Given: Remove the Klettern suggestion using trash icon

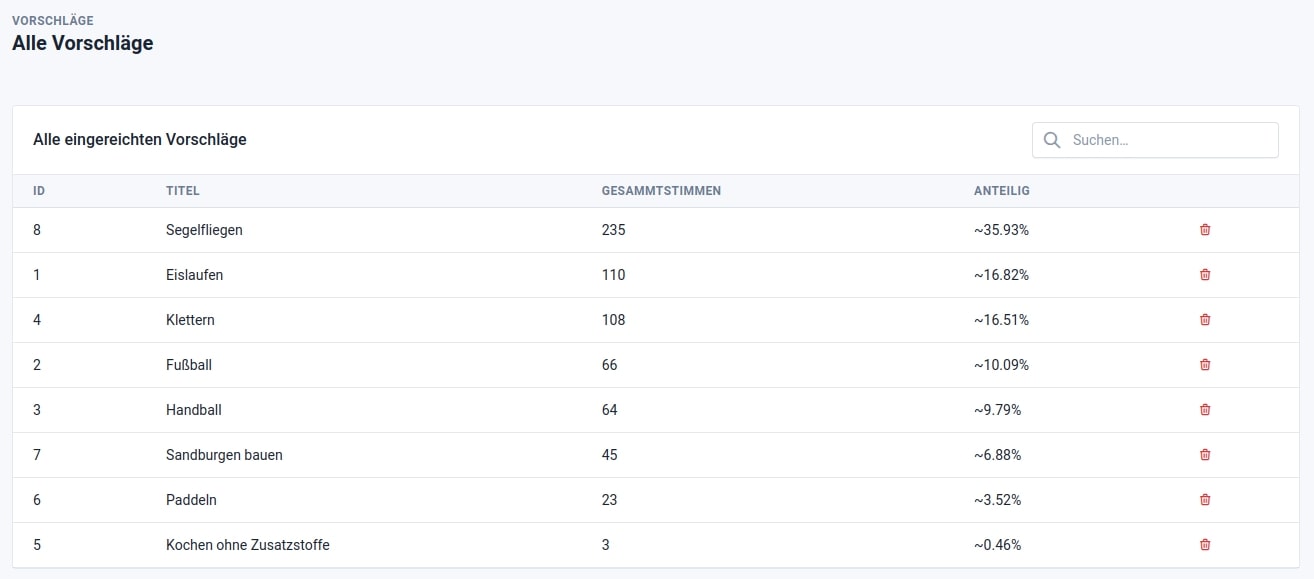Looking at the screenshot, I should tap(1204, 320).
